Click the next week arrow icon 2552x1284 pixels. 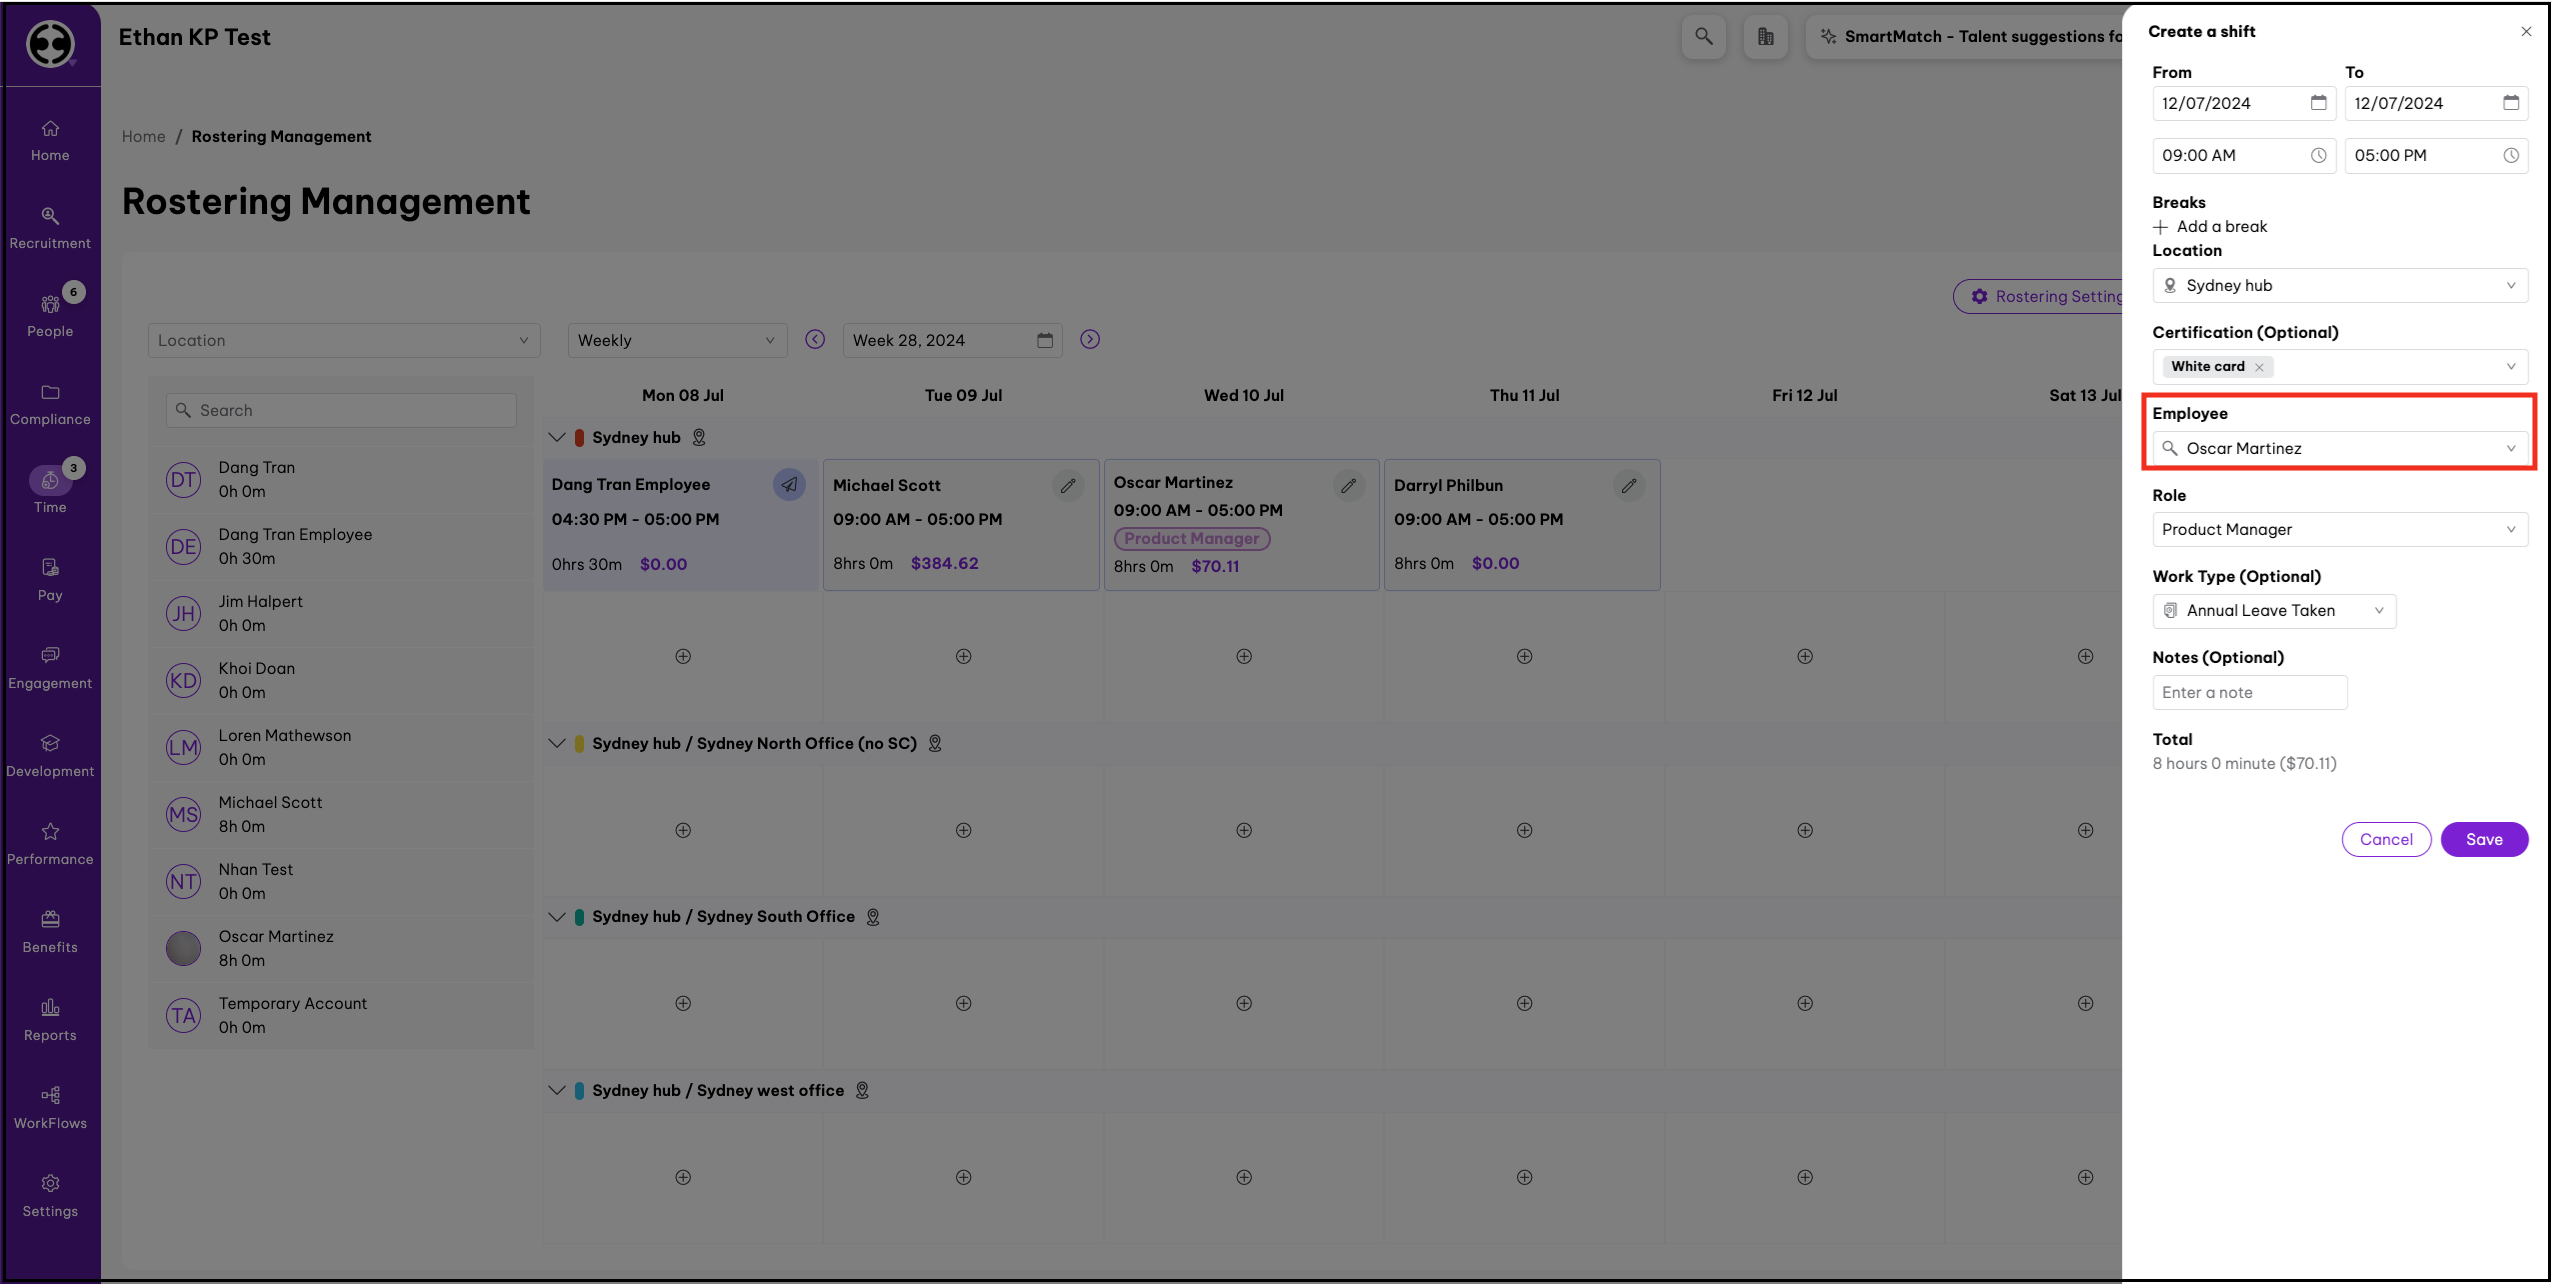[x=1090, y=340]
